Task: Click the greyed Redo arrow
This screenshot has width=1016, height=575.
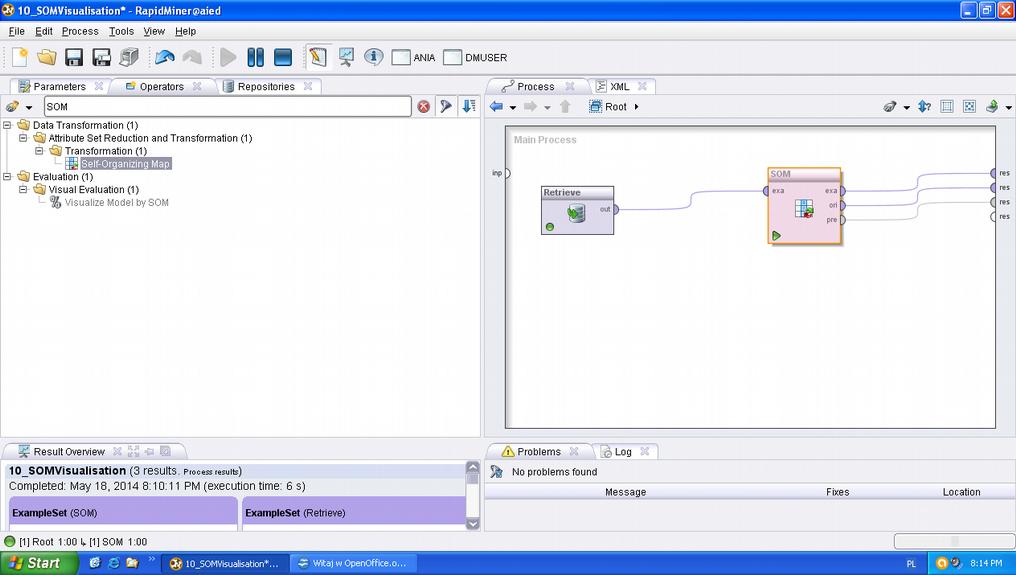Action: pyautogui.click(x=192, y=57)
